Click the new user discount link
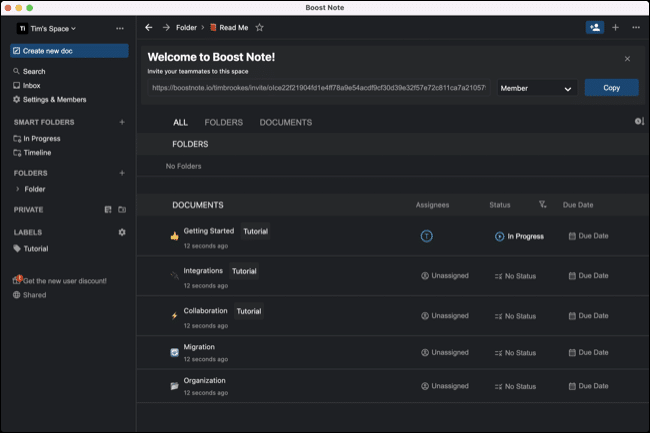The height and width of the screenshot is (433, 650). (x=60, y=281)
